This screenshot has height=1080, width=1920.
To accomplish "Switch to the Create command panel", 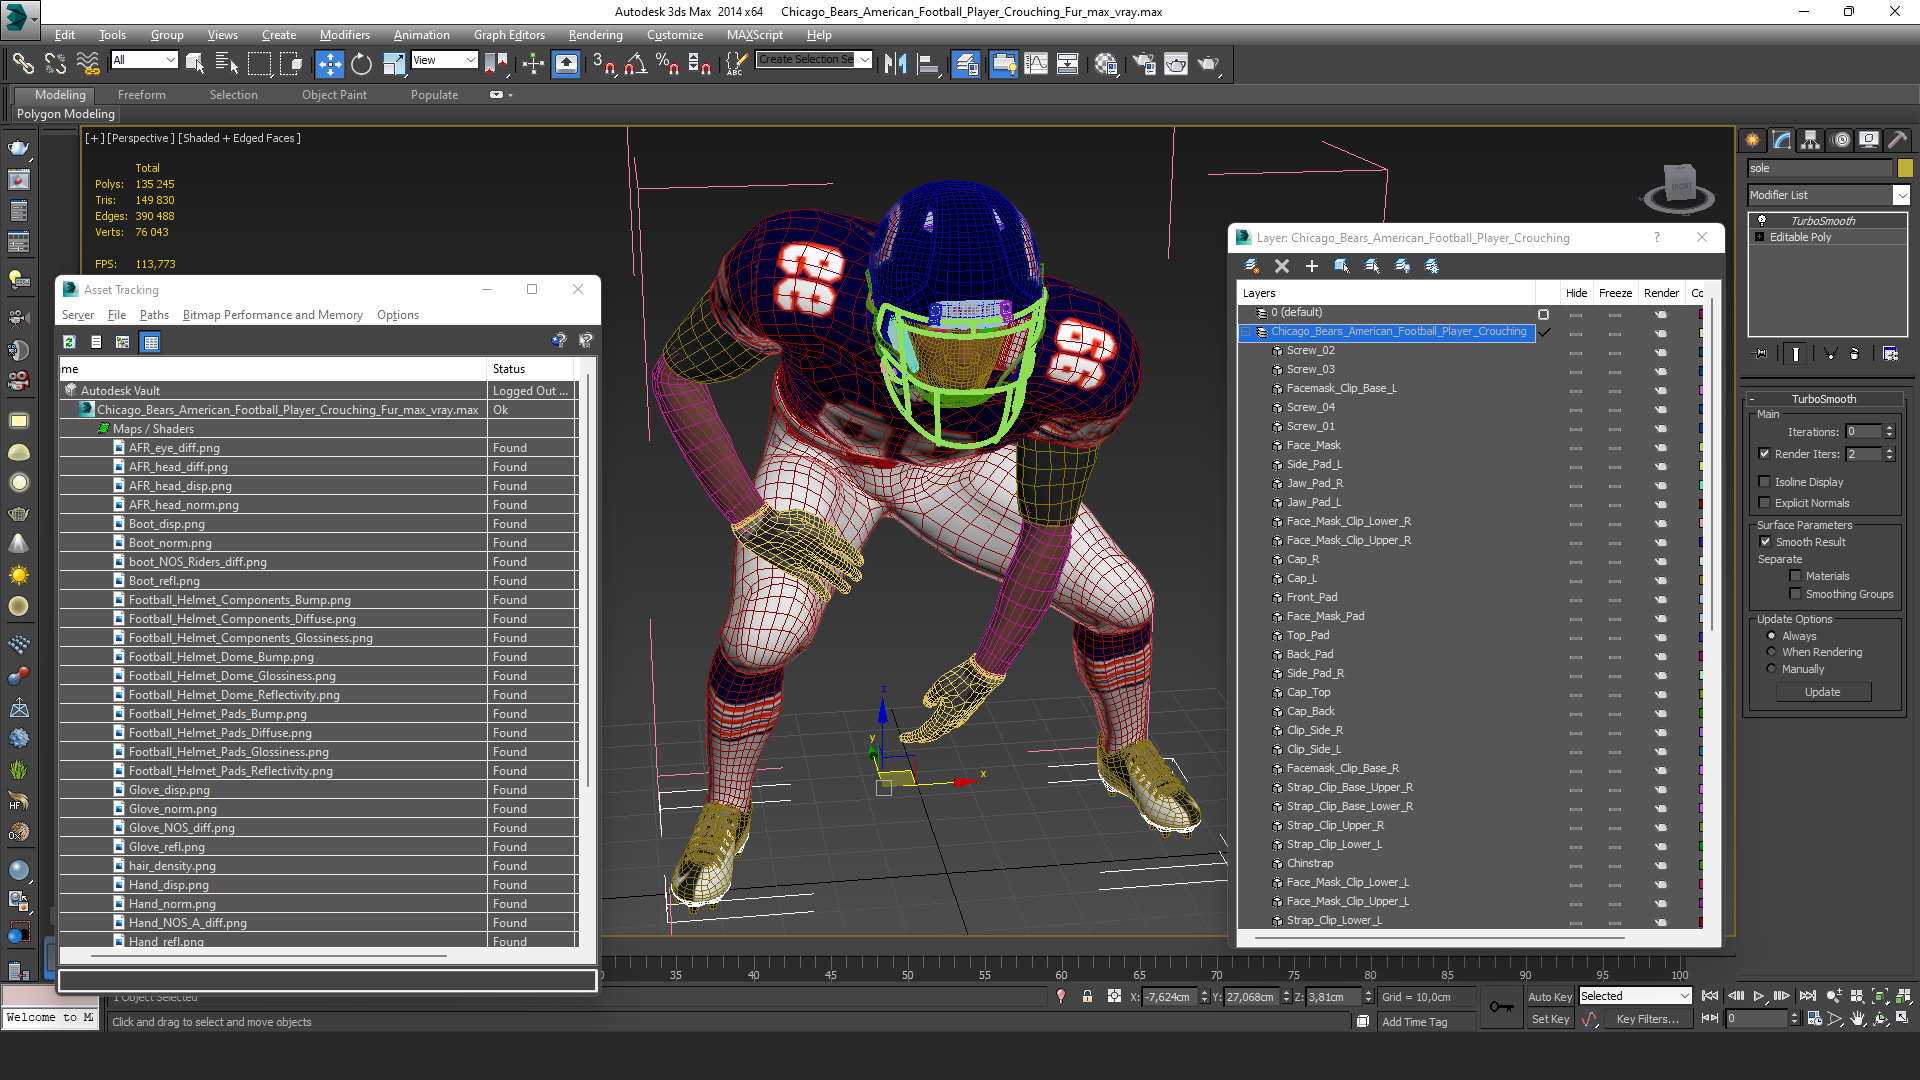I will pyautogui.click(x=1753, y=140).
